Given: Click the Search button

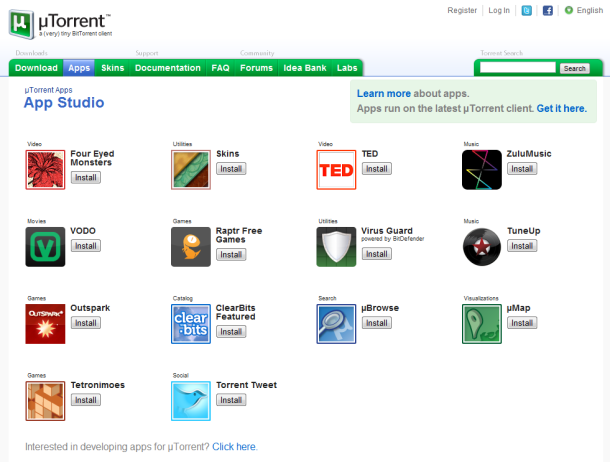Looking at the screenshot, I should (575, 68).
